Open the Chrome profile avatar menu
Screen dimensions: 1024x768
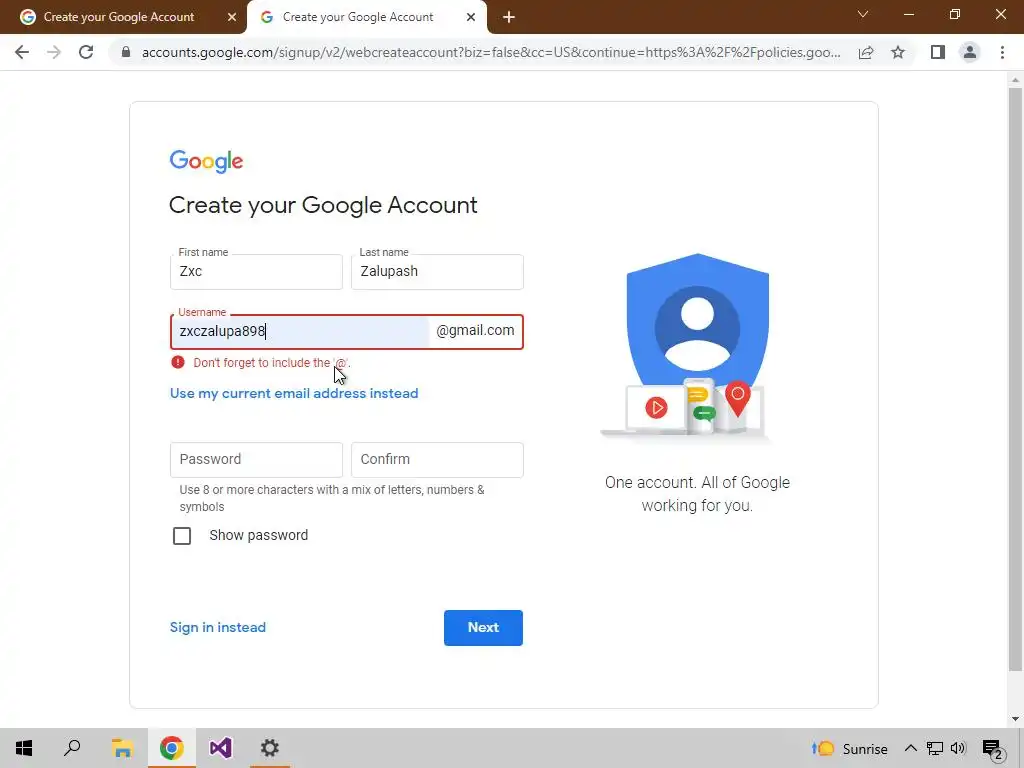[x=970, y=52]
